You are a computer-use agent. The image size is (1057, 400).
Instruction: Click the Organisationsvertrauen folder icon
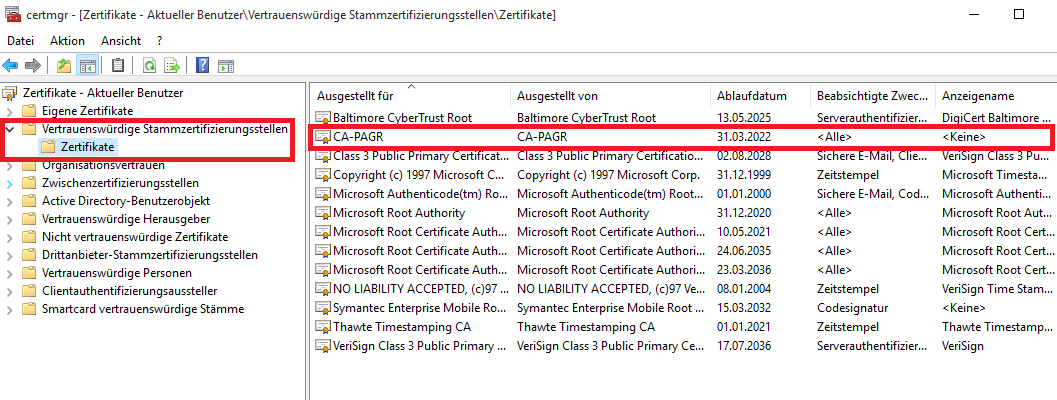[x=28, y=165]
